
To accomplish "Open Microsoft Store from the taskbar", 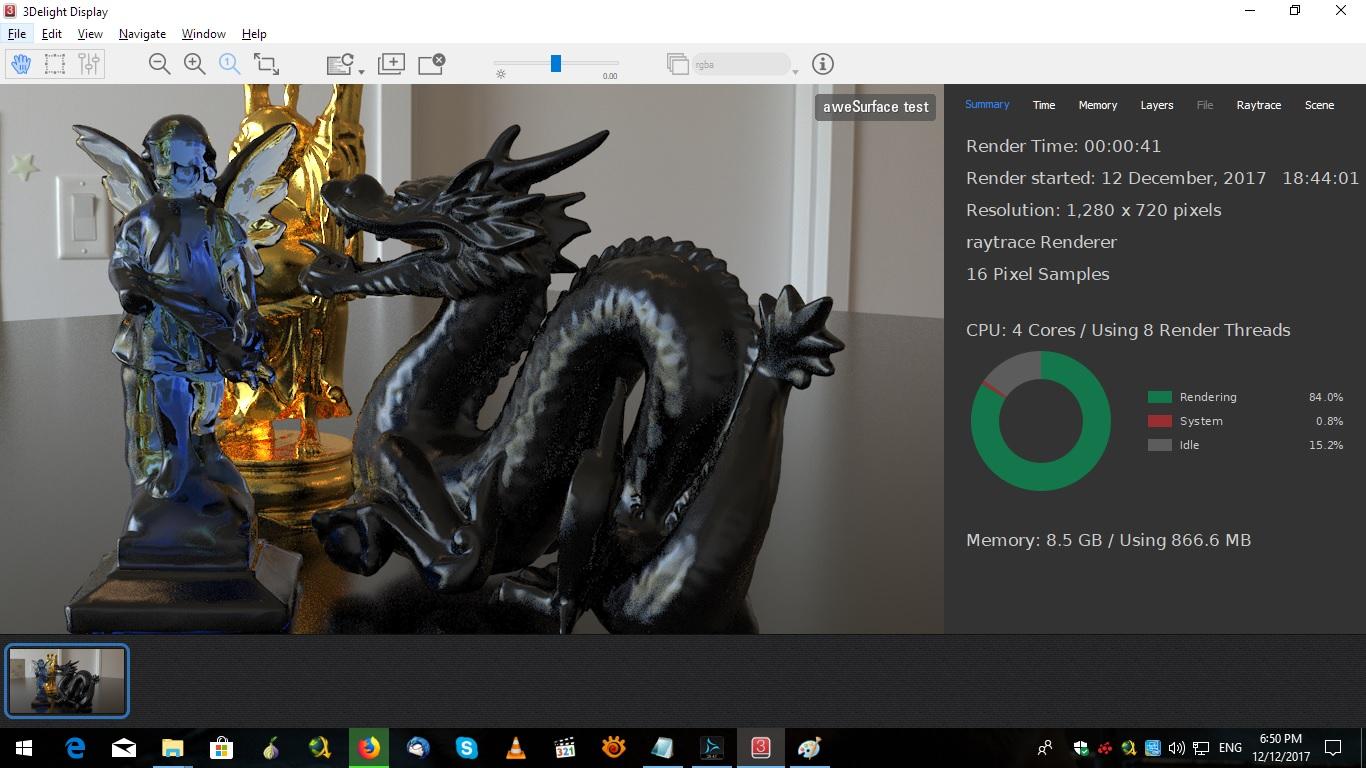I will (221, 747).
